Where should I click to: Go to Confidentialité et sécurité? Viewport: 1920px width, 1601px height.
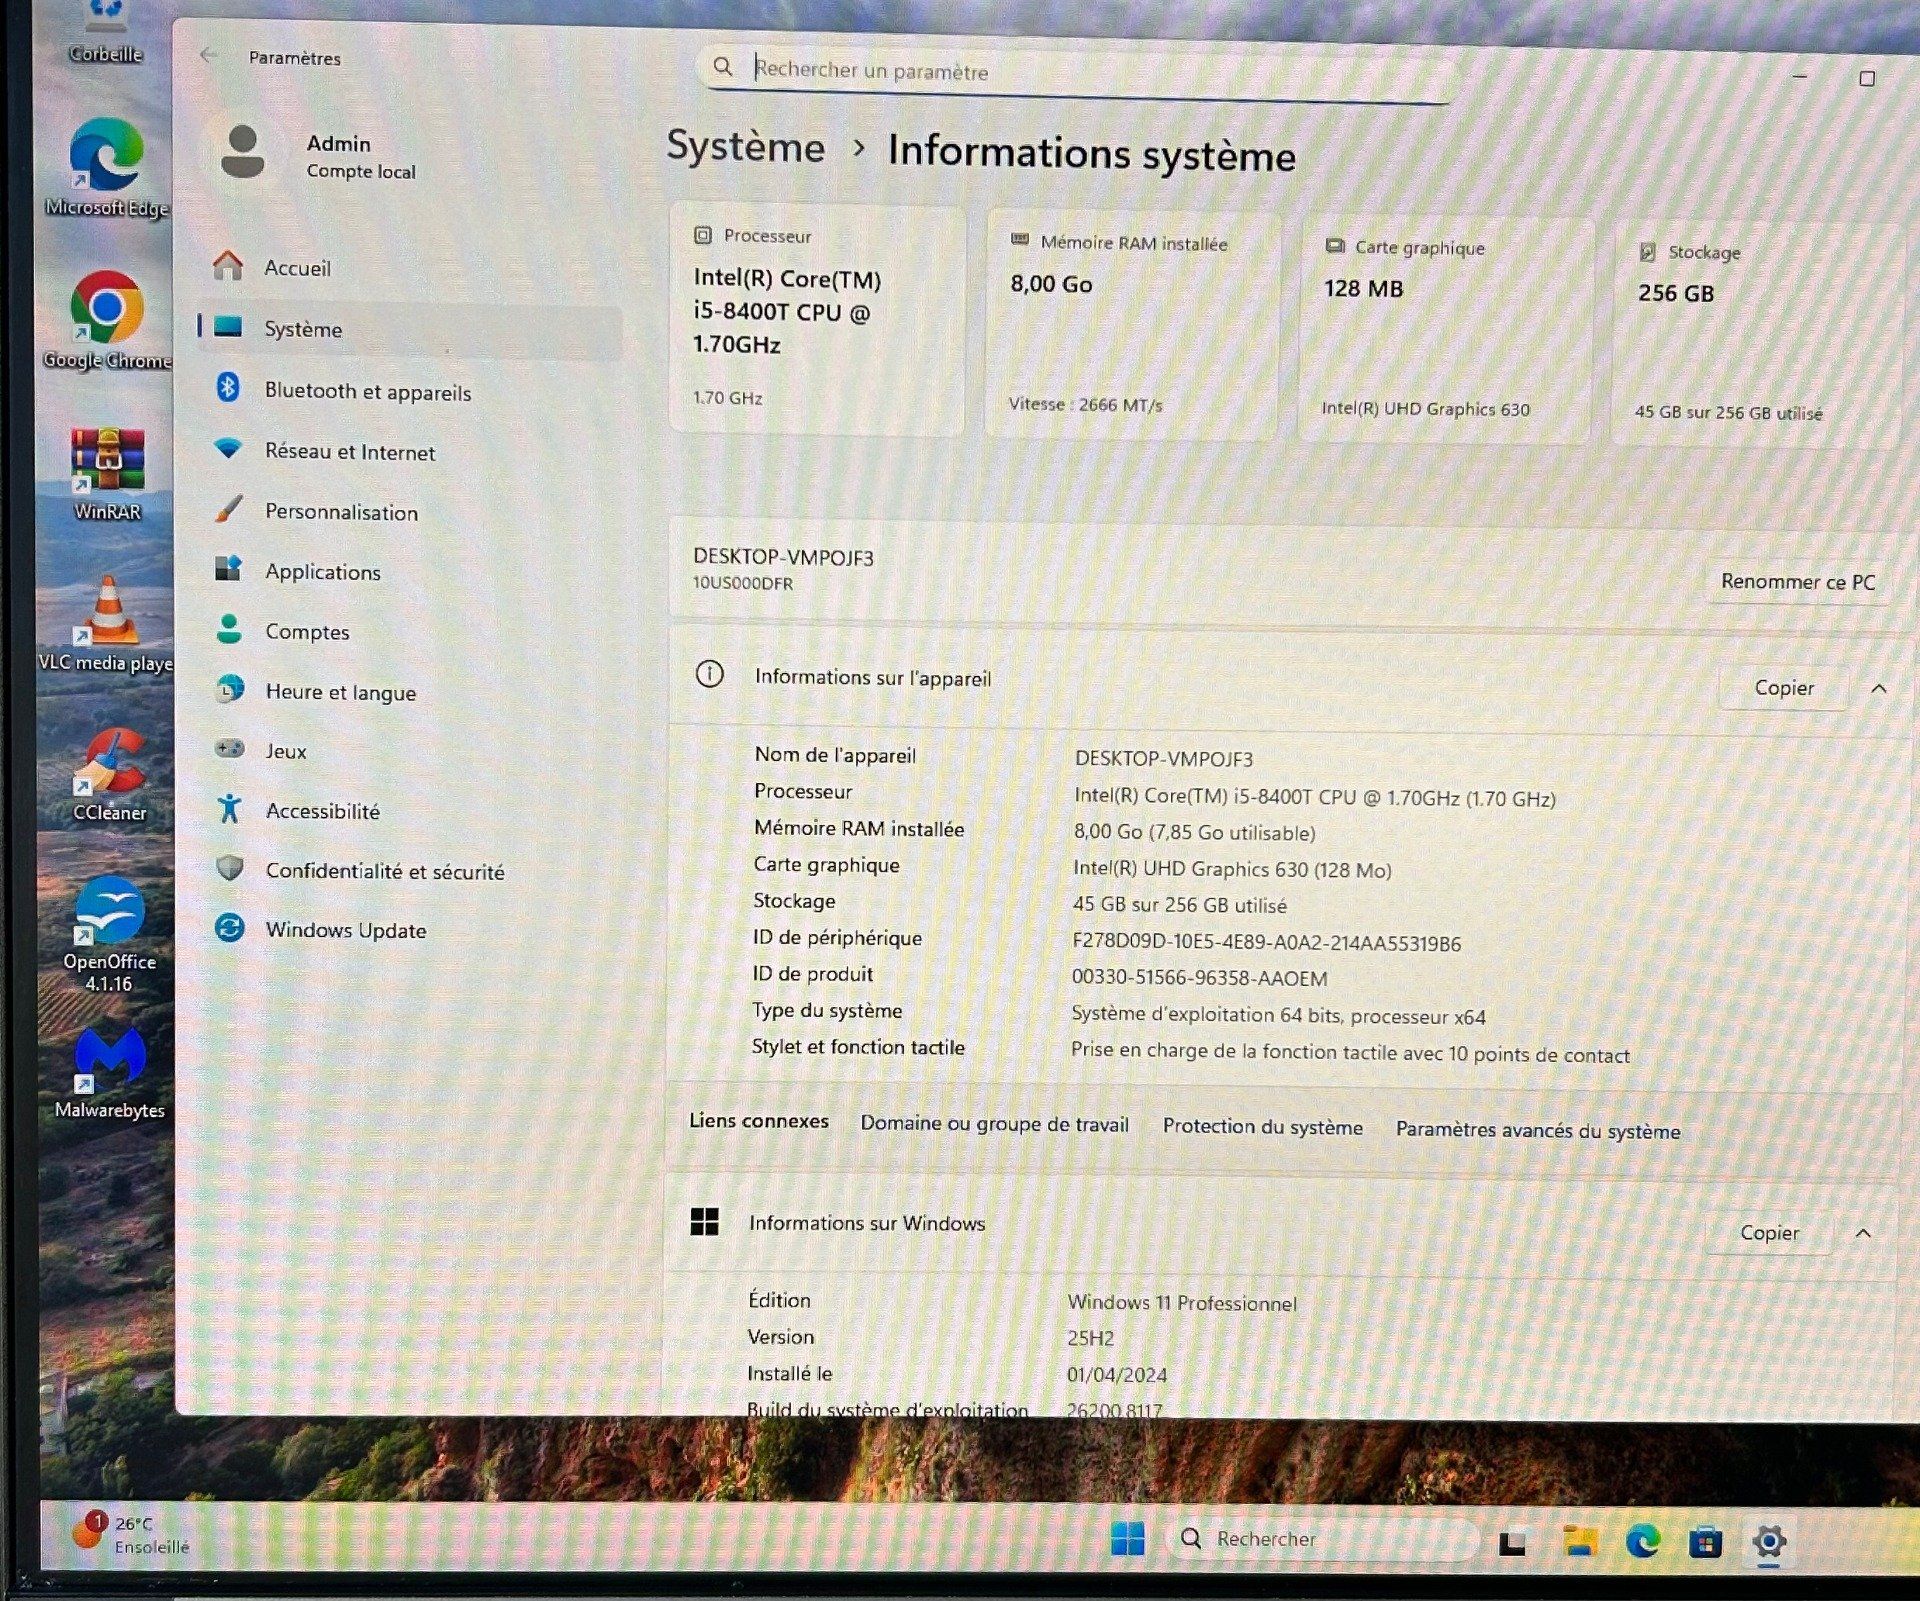tap(384, 871)
